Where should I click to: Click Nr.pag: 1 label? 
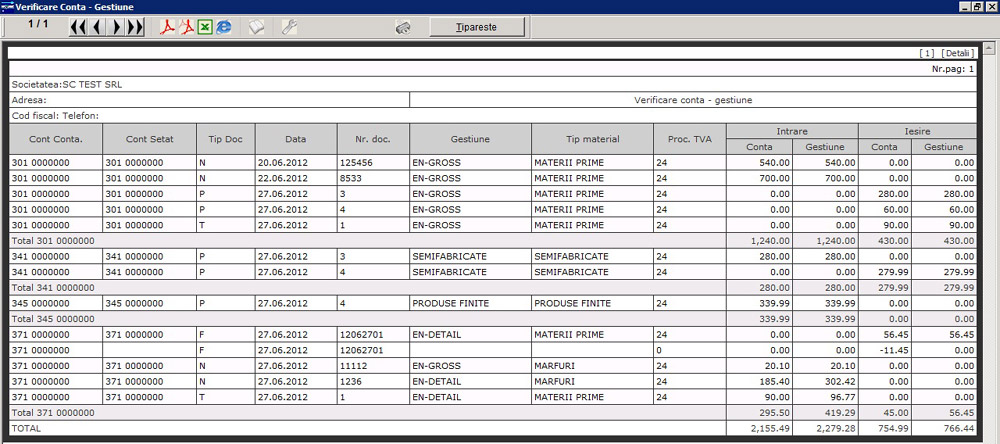click(953, 69)
